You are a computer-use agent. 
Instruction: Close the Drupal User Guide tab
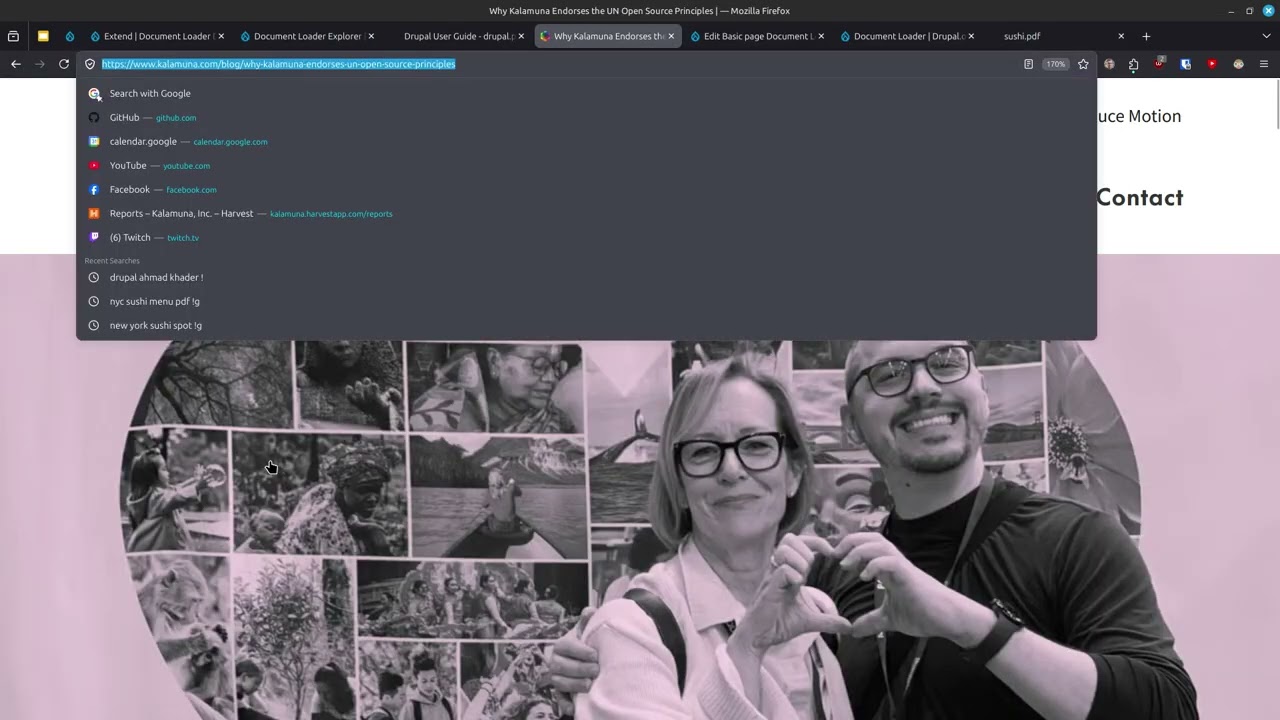pyautogui.click(x=521, y=36)
